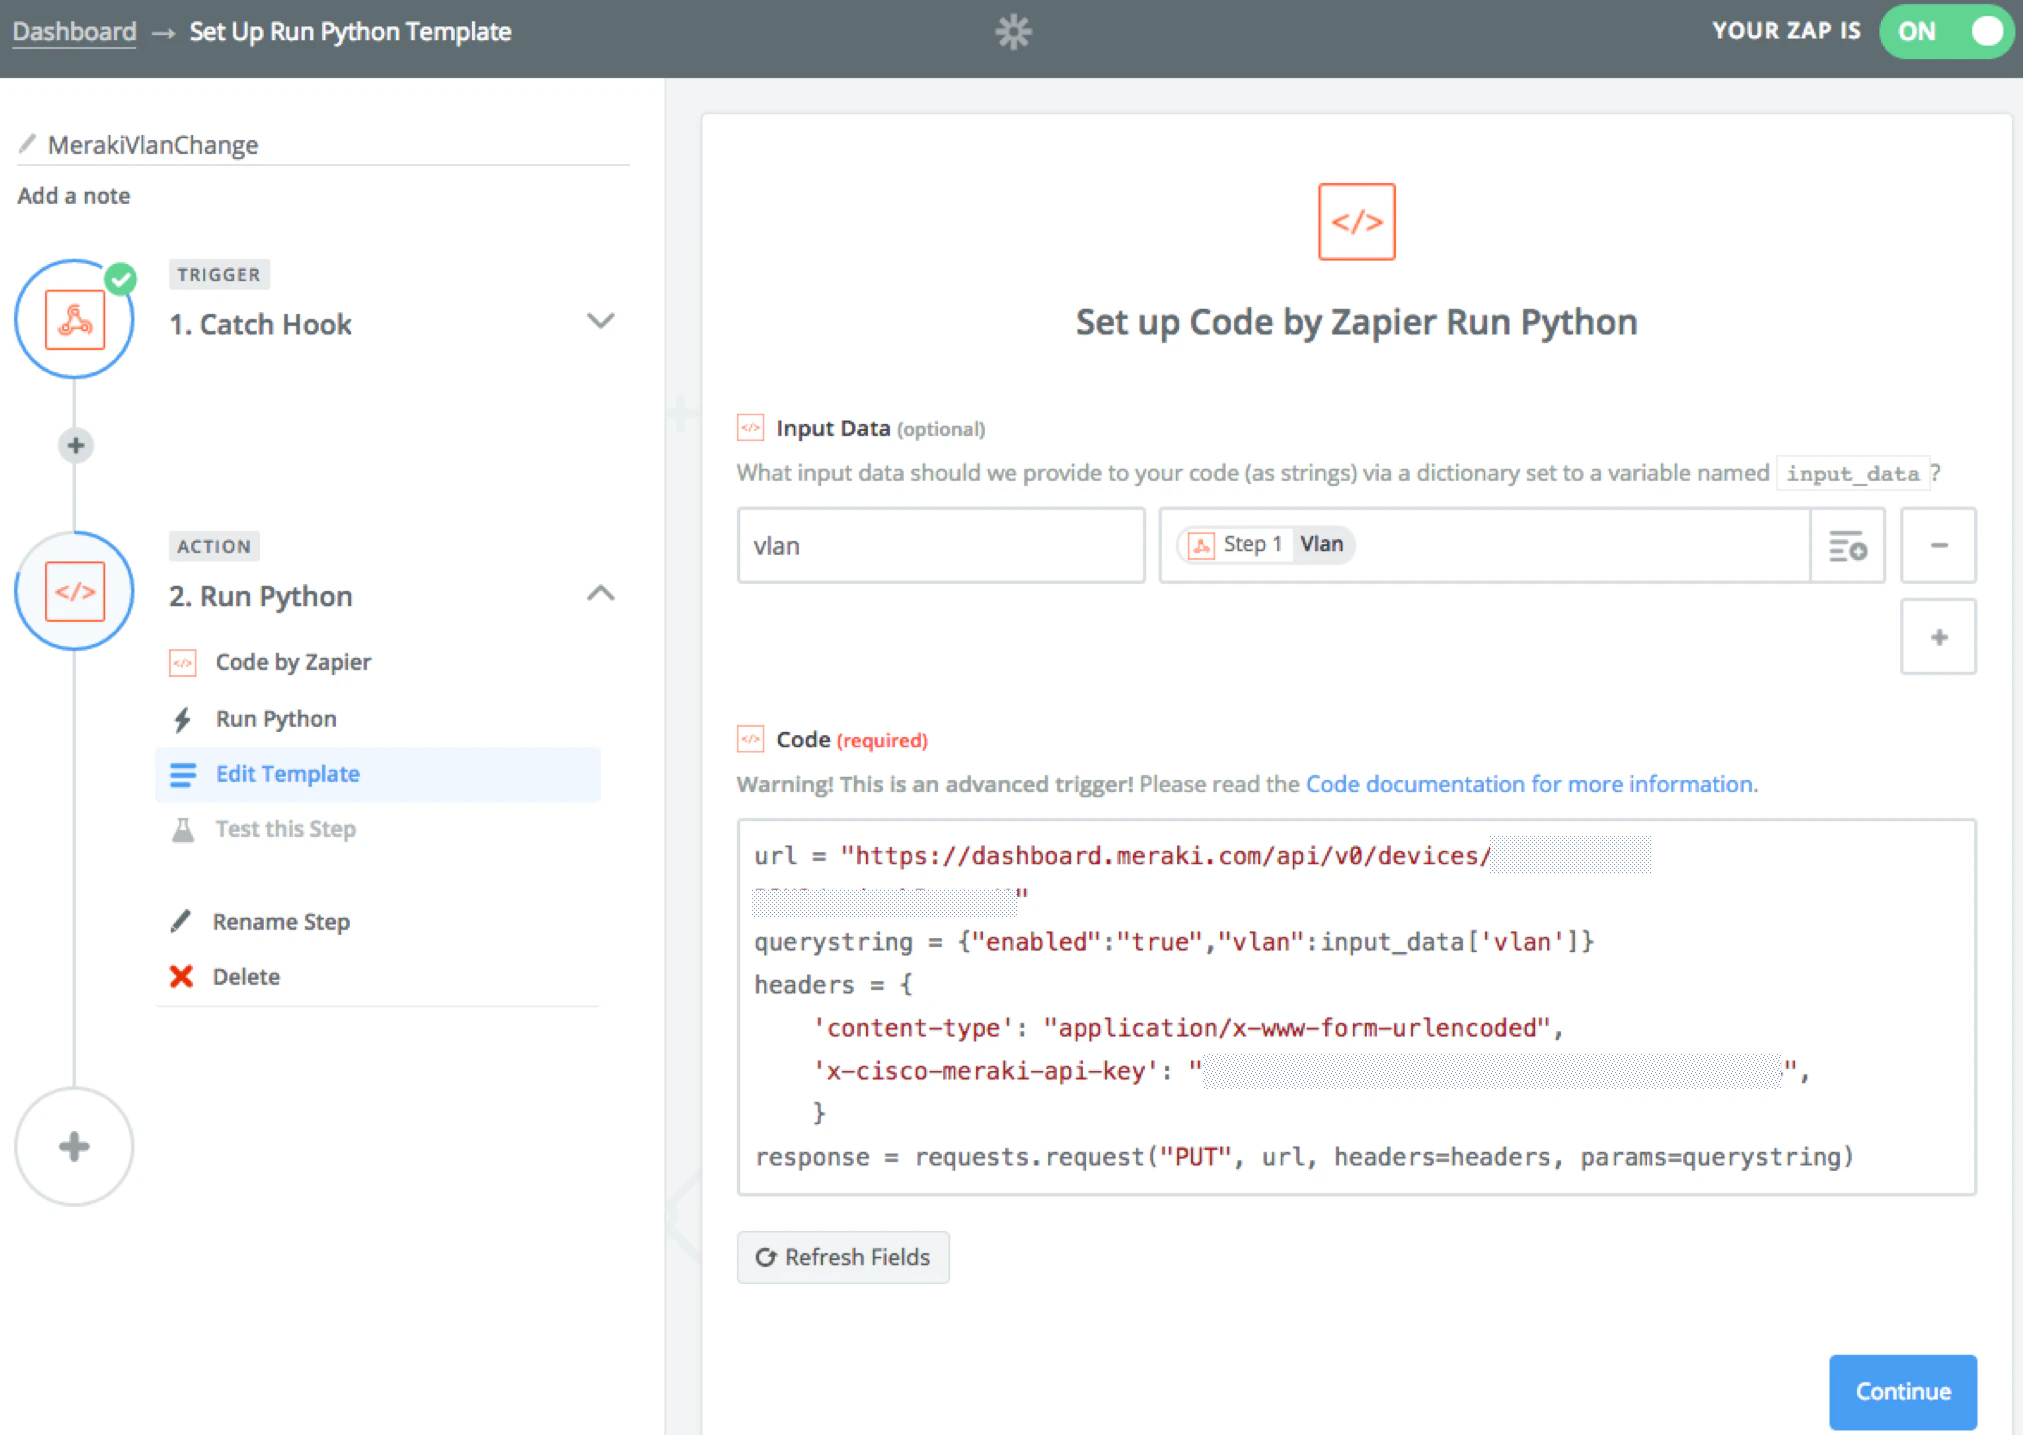Screen dimensions: 2023x1435
Task: Open the Code documentation link
Action: tap(1531, 784)
